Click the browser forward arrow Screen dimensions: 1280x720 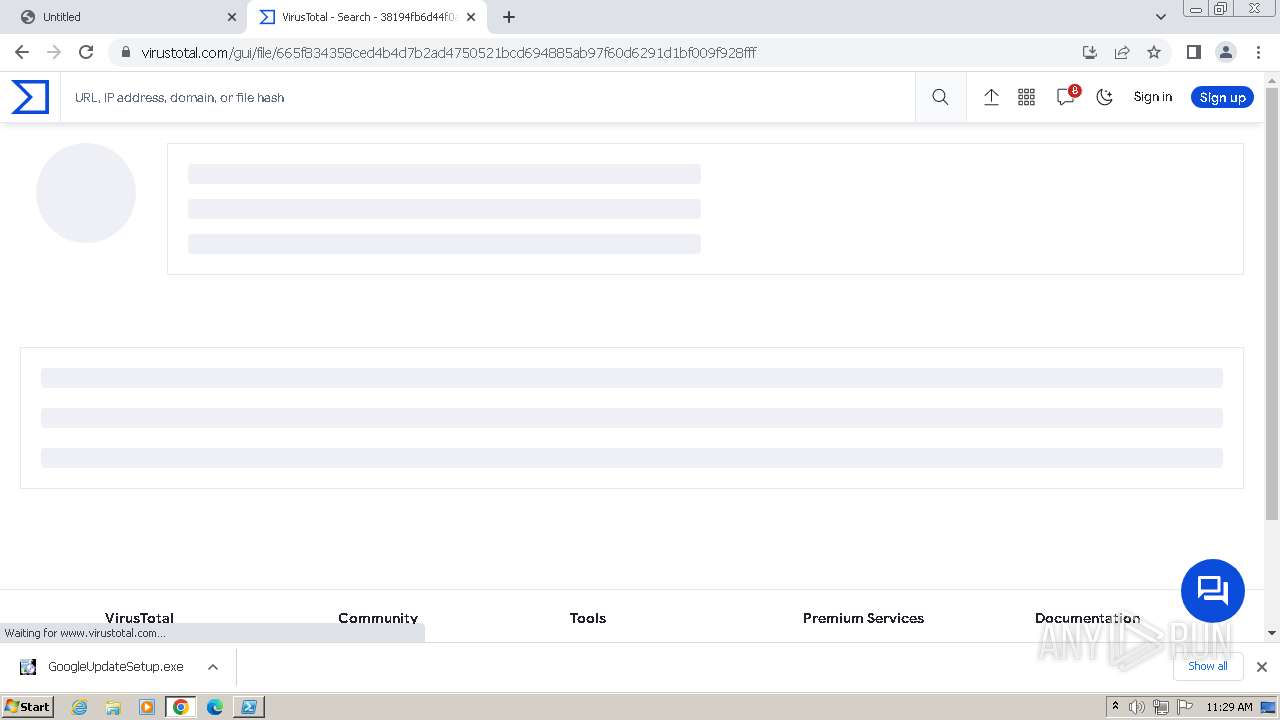[x=54, y=52]
